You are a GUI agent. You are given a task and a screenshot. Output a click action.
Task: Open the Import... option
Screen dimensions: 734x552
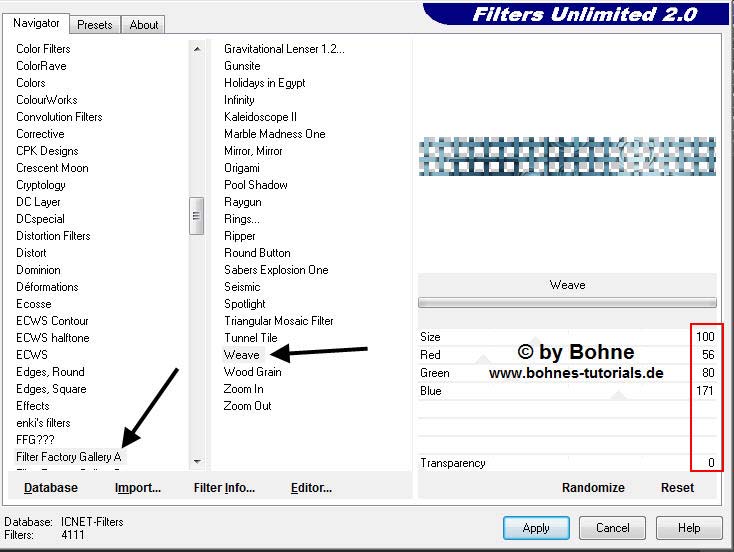(x=138, y=488)
